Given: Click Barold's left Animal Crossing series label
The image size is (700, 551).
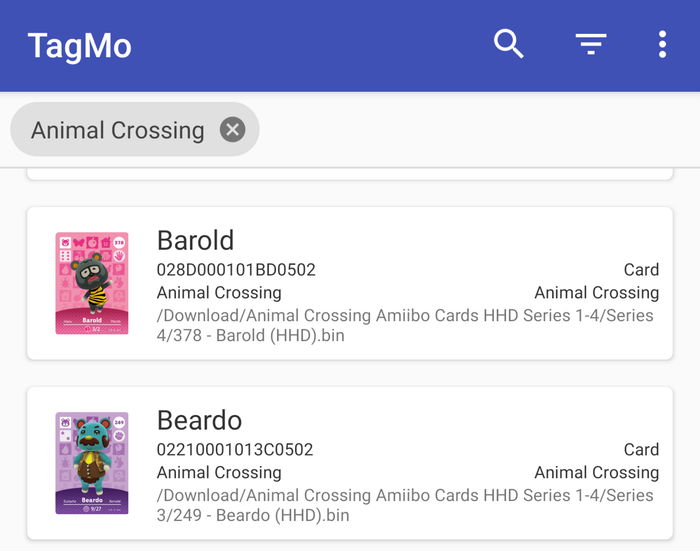Looking at the screenshot, I should (219, 293).
